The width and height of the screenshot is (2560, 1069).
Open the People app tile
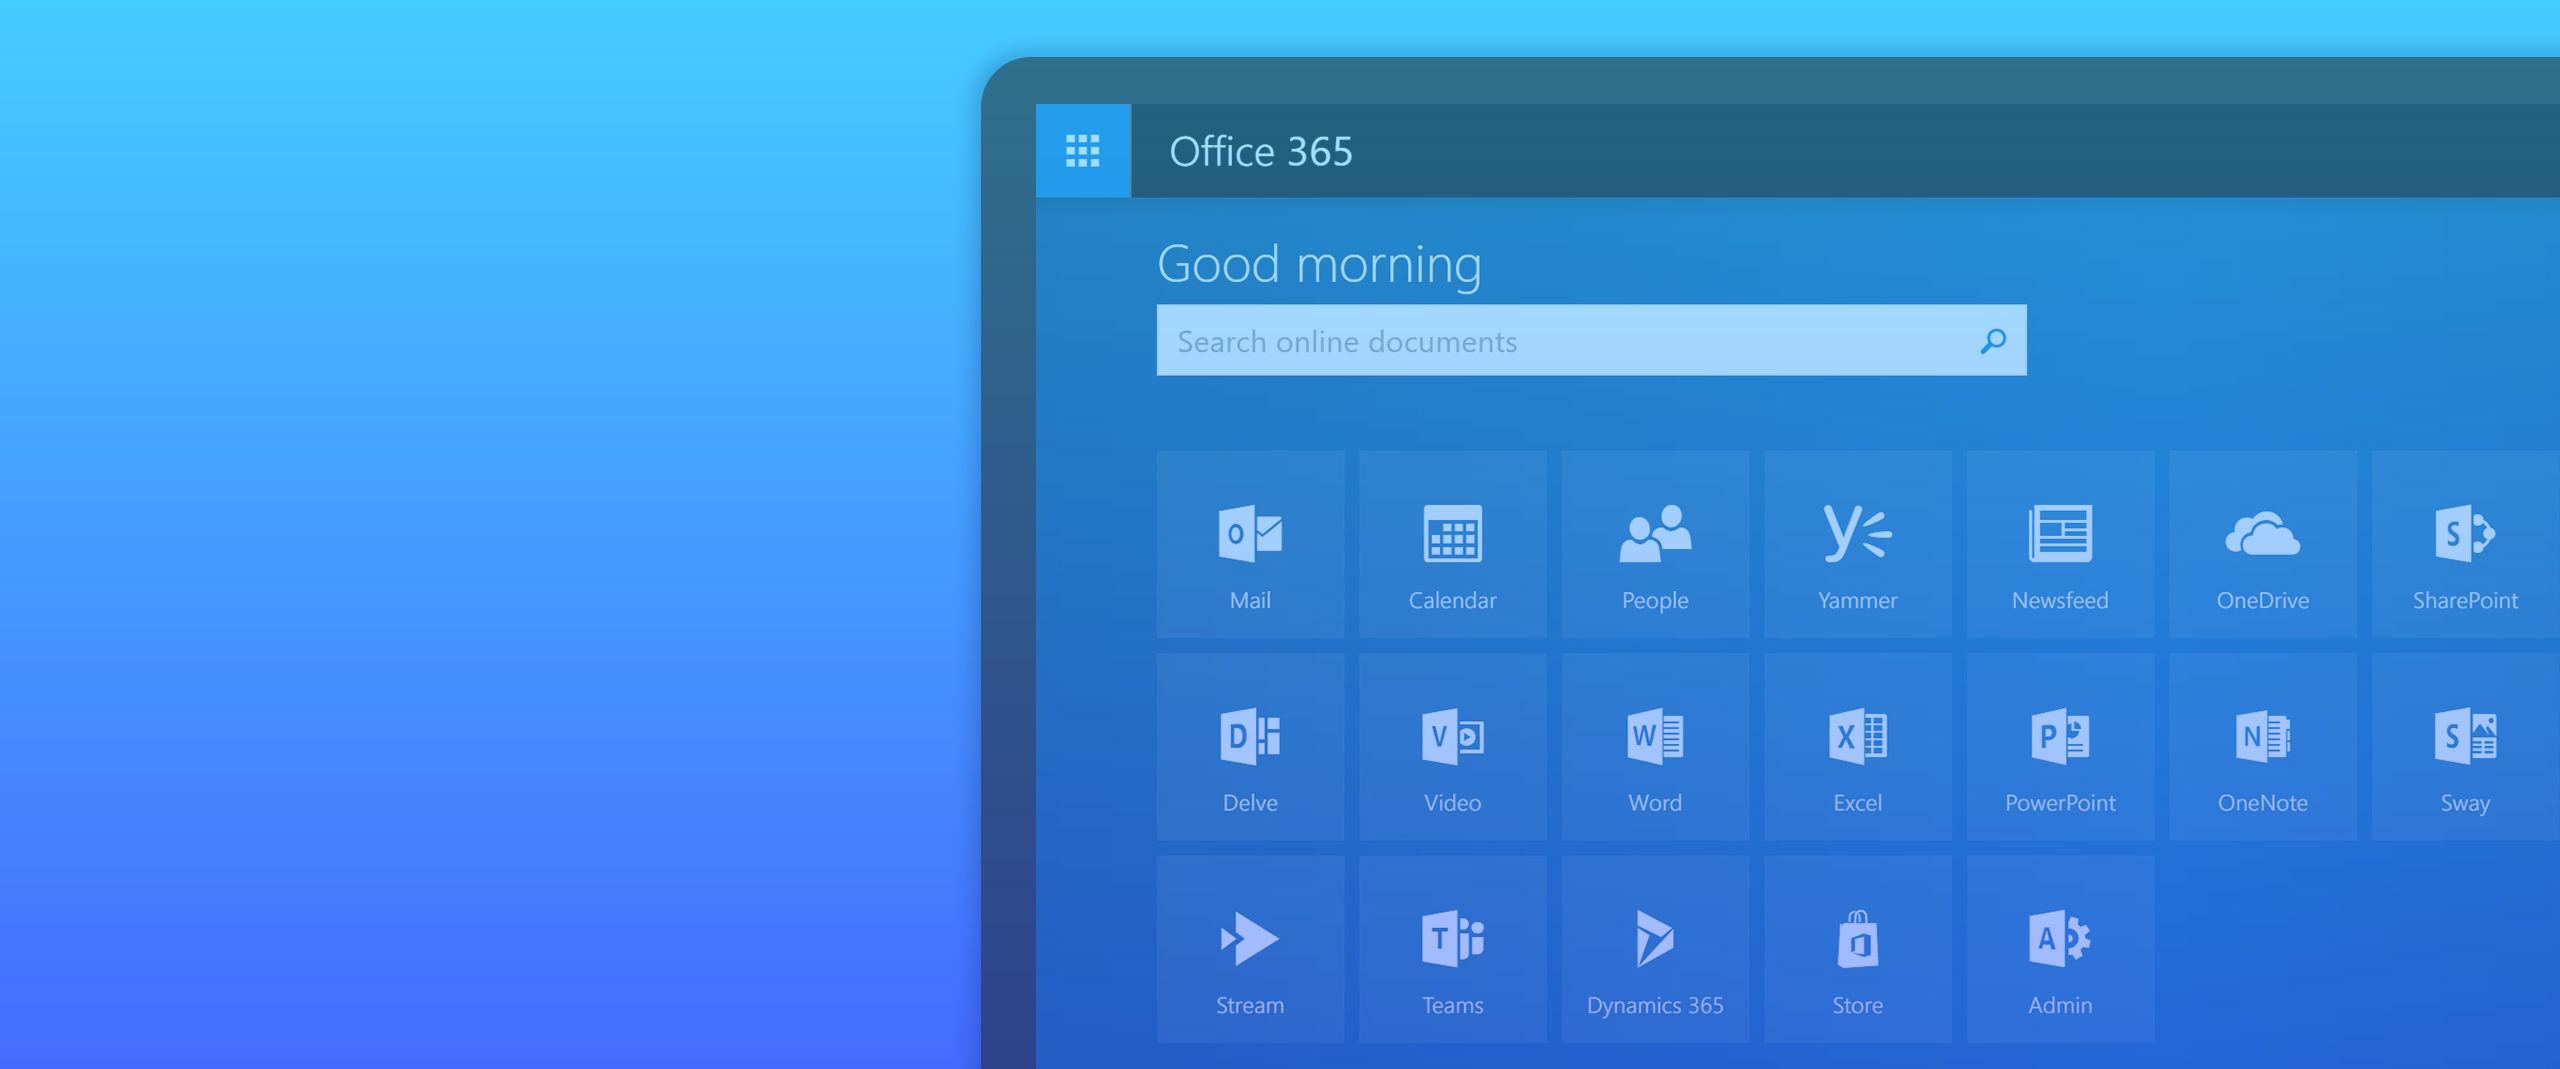point(1655,544)
